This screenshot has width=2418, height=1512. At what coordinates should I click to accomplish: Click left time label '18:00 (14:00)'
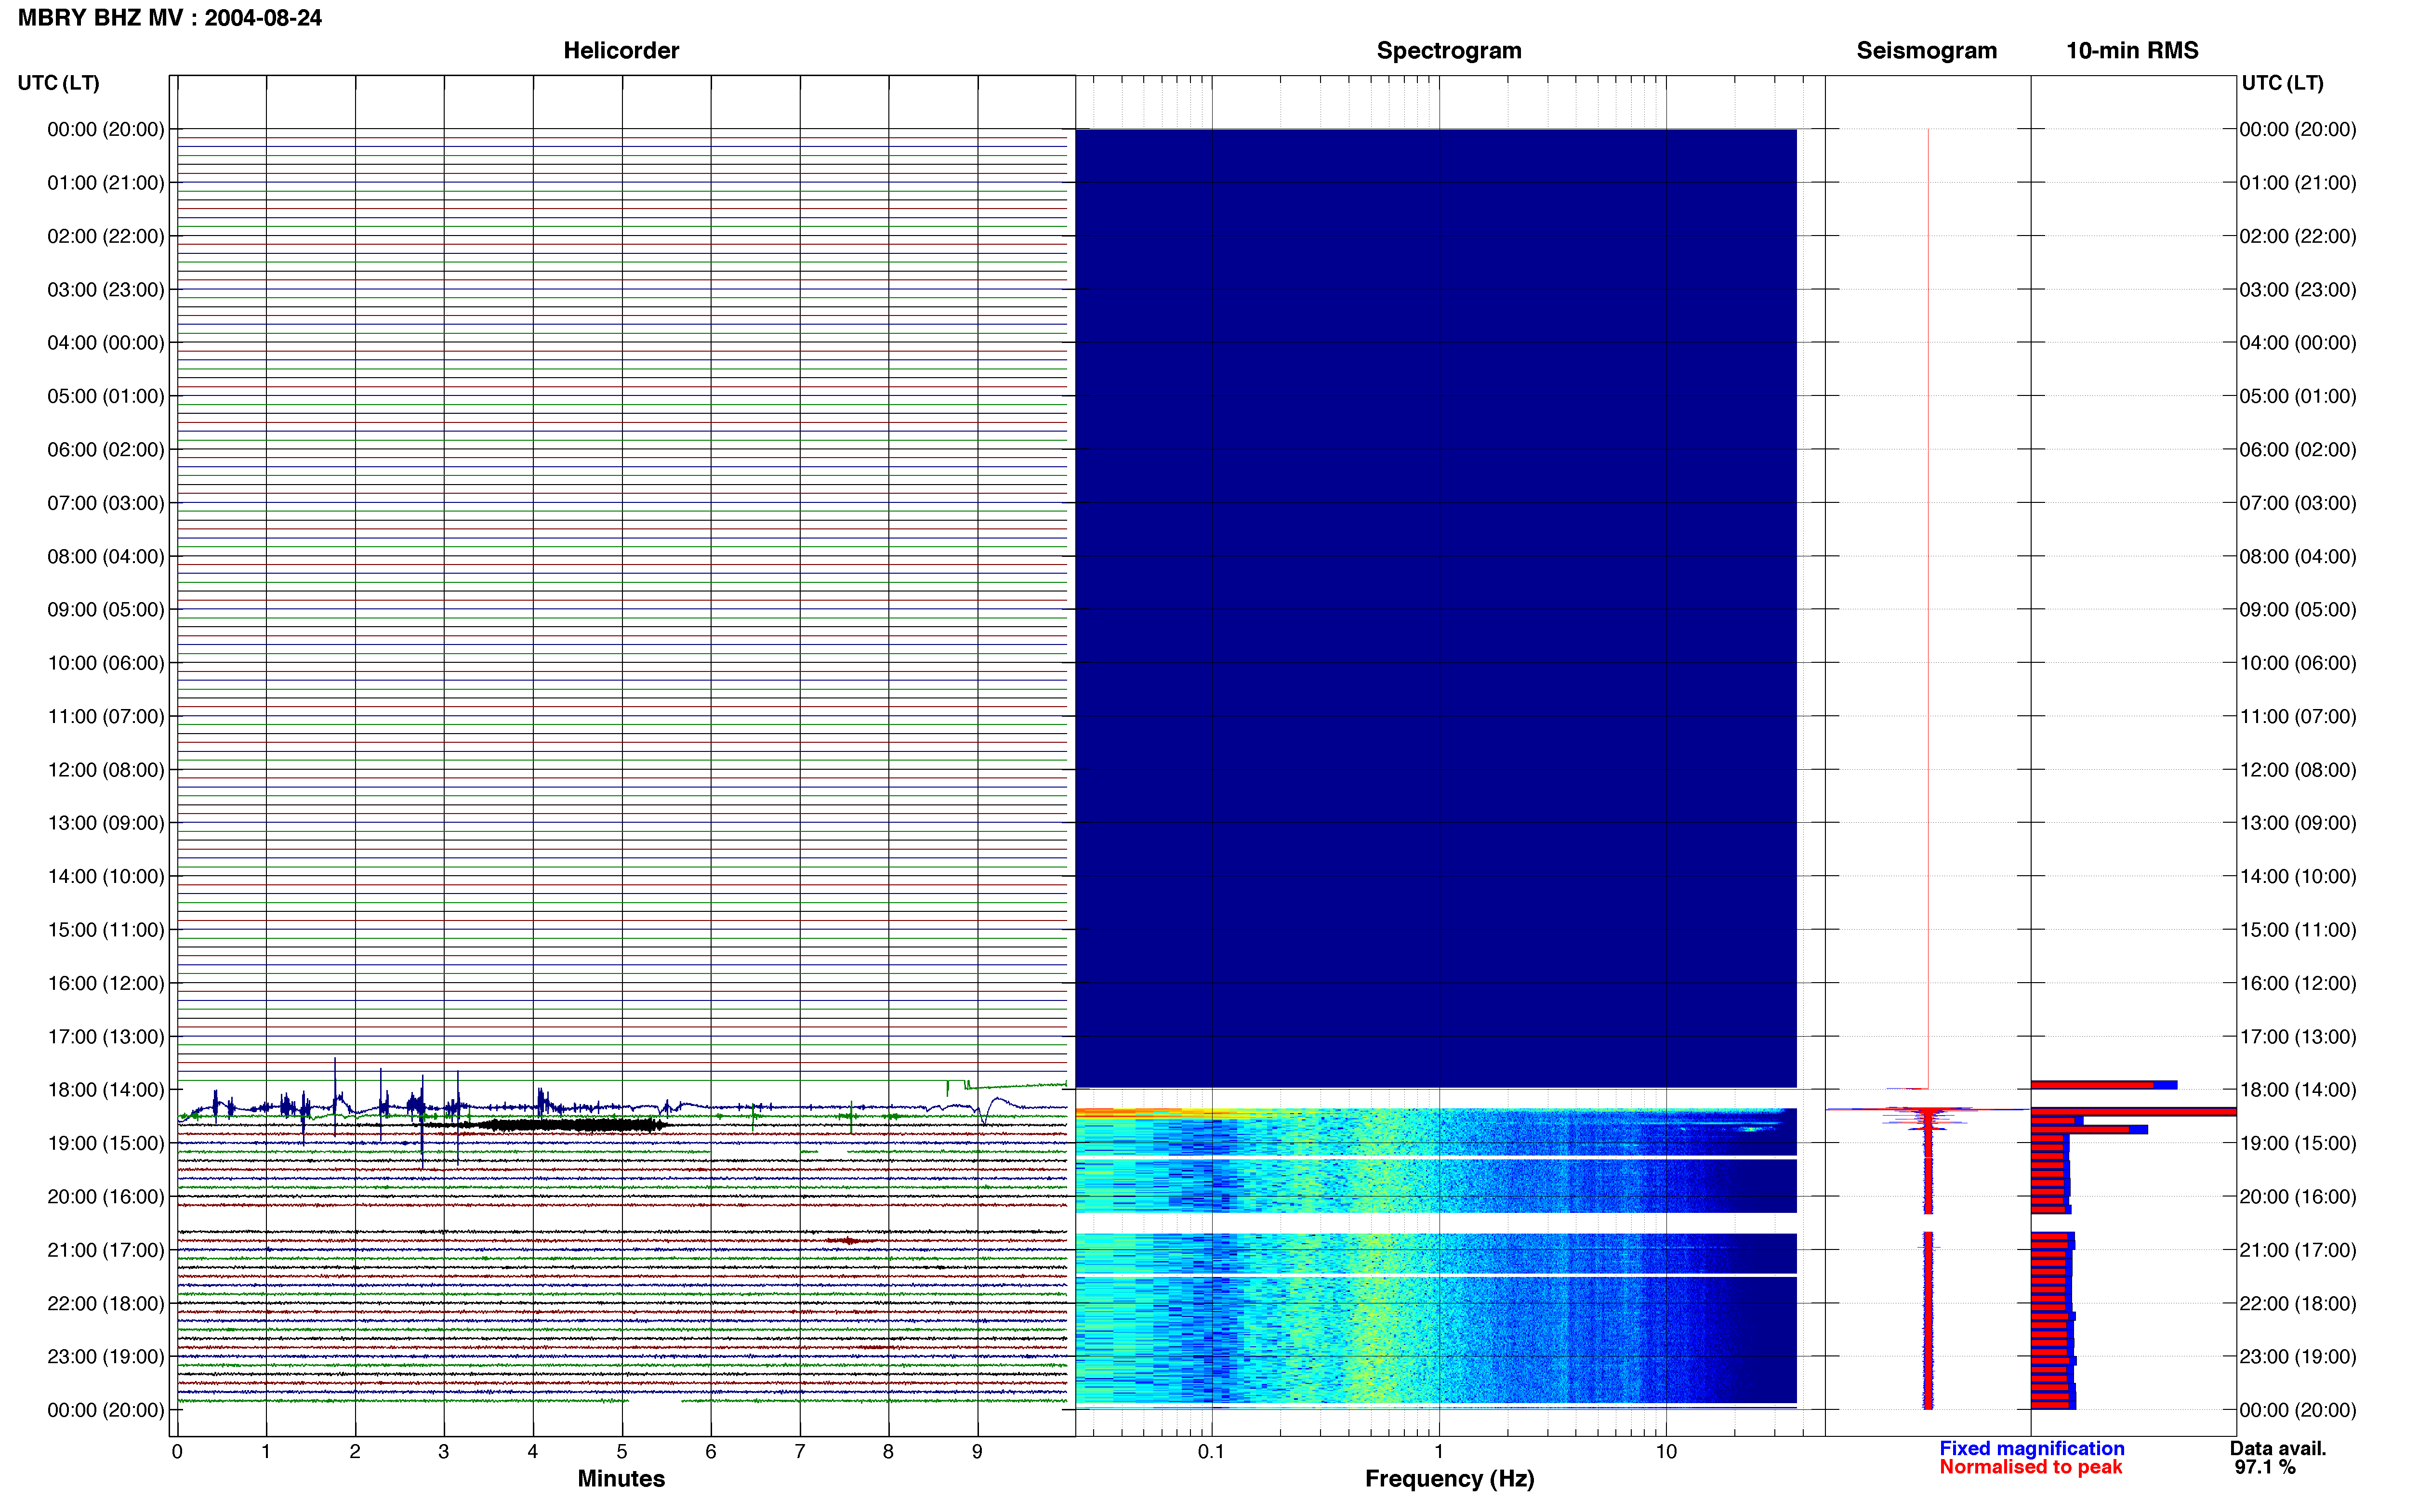[x=106, y=1090]
